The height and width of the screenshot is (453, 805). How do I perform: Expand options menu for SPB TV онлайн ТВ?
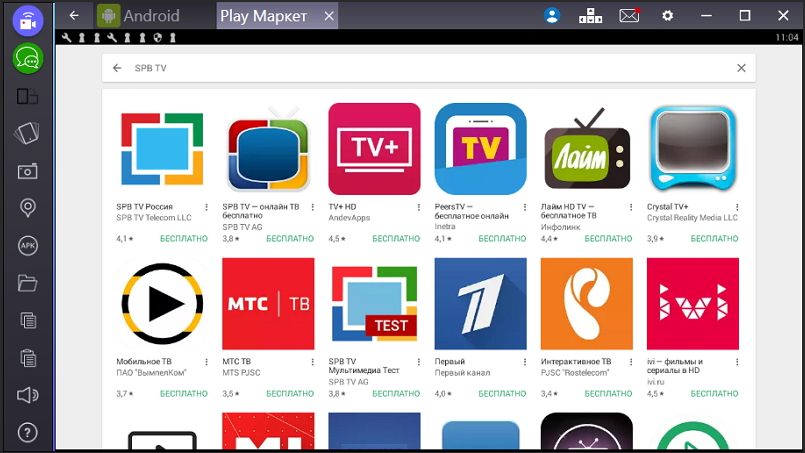pyautogui.click(x=313, y=207)
